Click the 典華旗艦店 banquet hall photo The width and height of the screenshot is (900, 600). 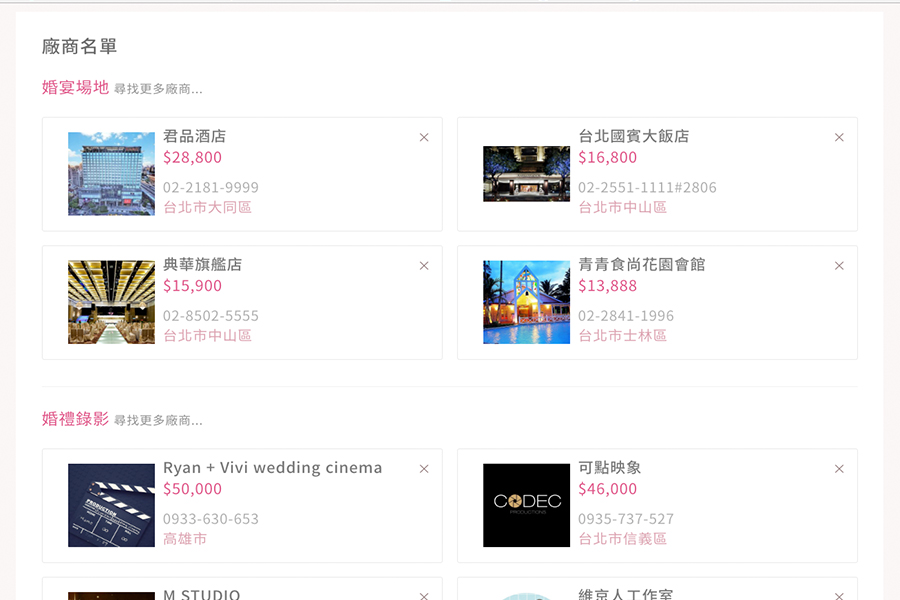(111, 302)
